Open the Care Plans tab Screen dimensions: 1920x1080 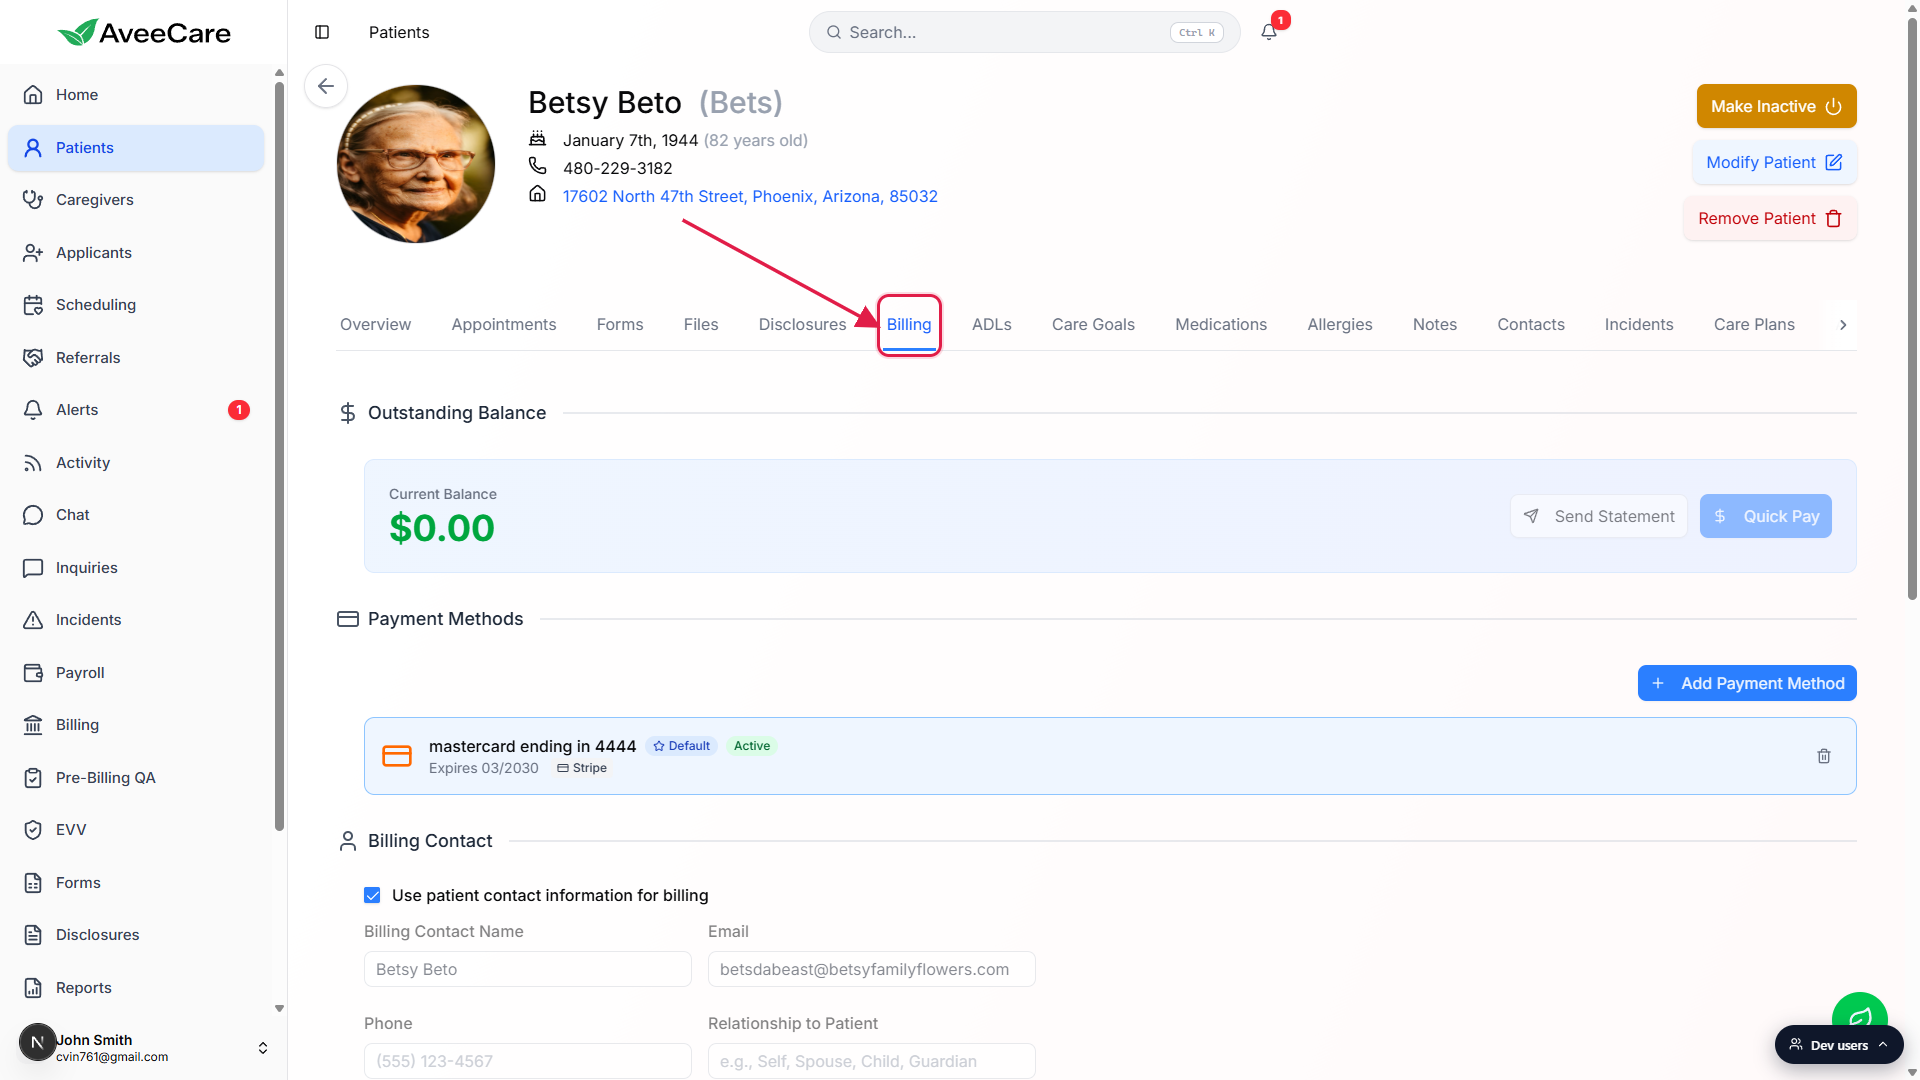click(1754, 325)
